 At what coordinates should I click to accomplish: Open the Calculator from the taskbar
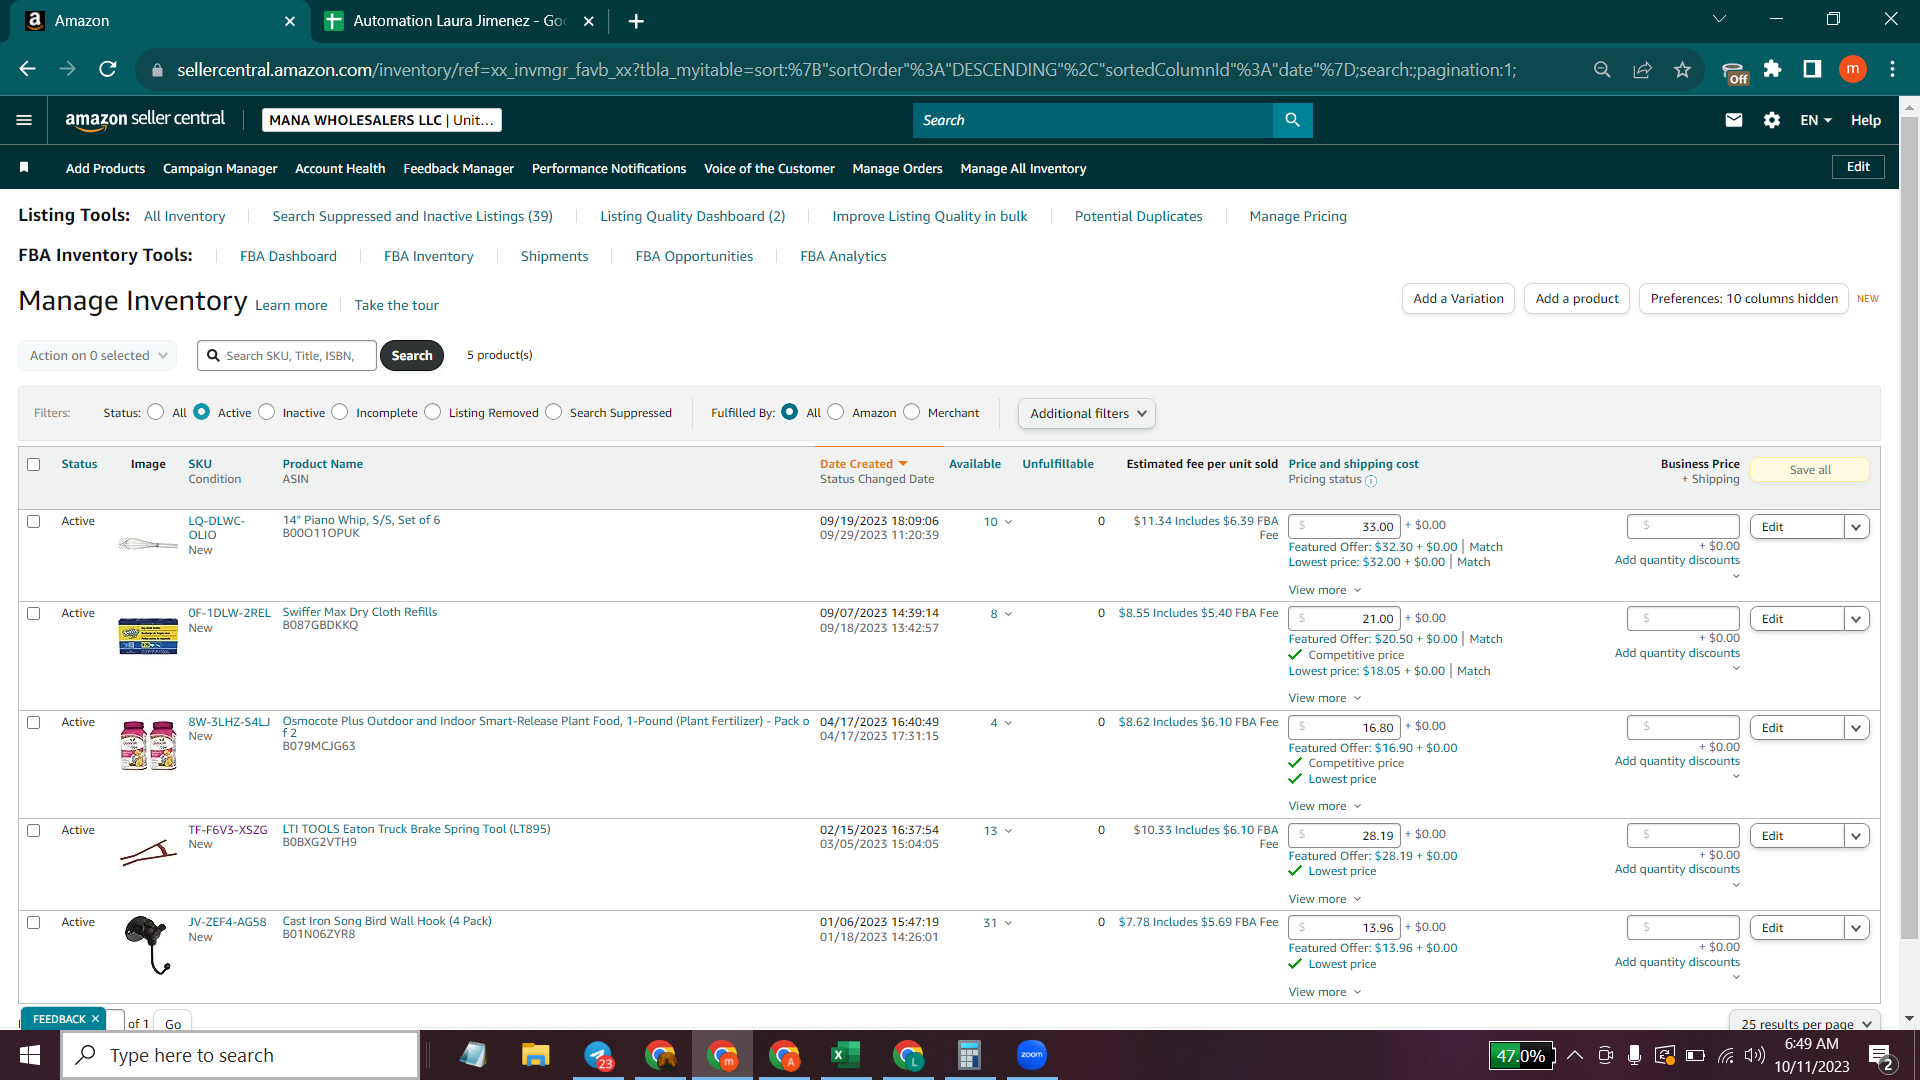click(969, 1055)
